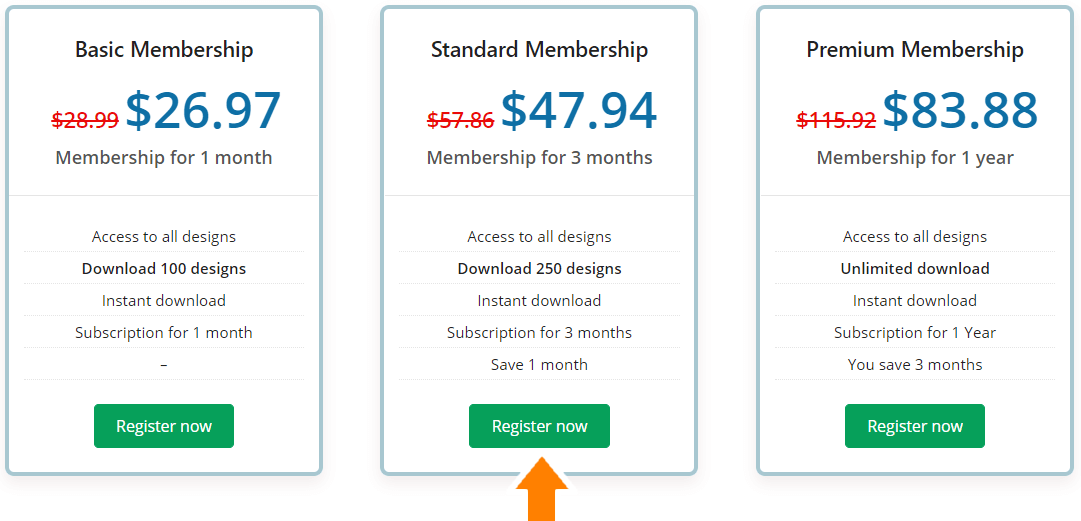Click the orange arrow below Standard card
Viewport: 1081px width, 521px height.
(541, 491)
